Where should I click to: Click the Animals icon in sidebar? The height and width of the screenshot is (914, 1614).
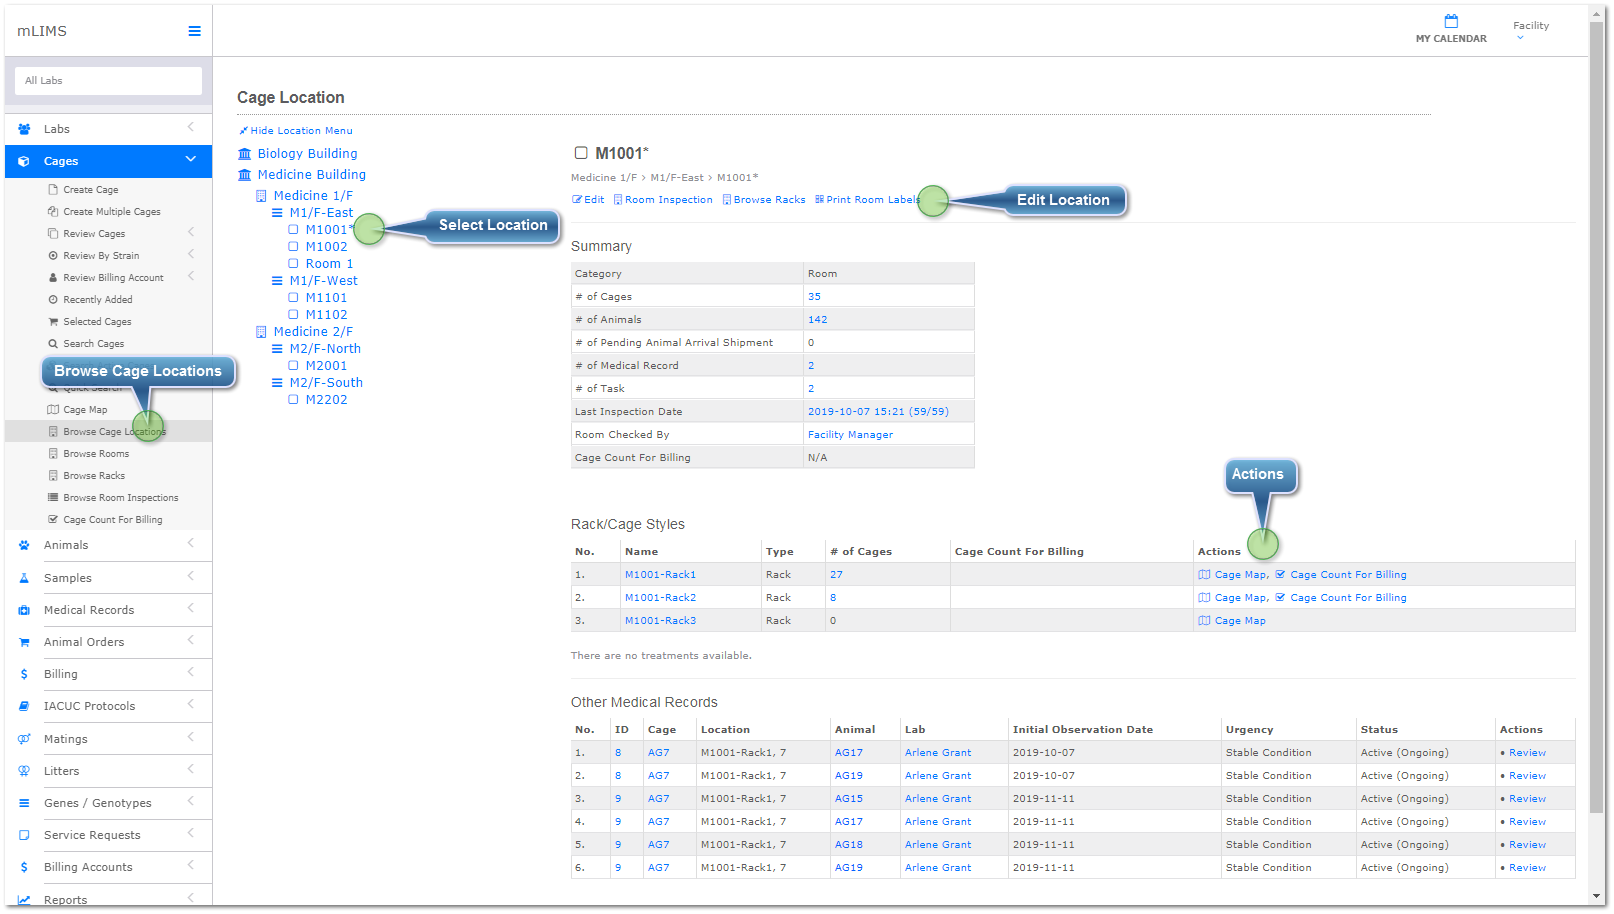(24, 545)
